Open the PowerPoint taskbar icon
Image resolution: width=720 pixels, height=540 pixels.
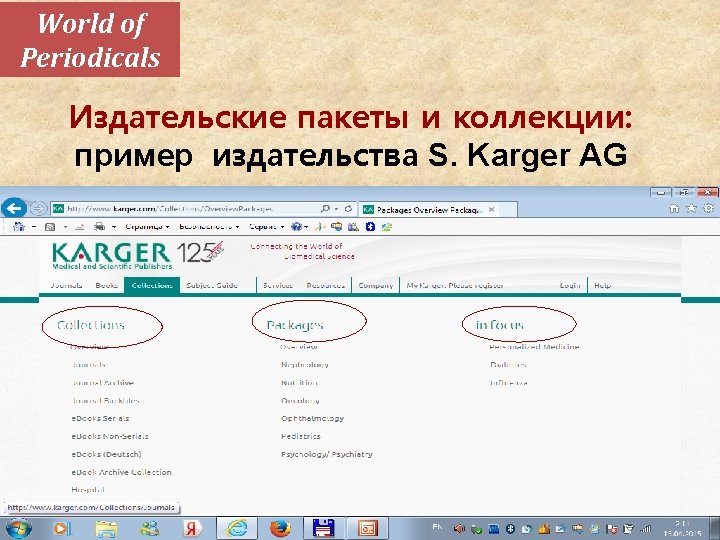[x=367, y=528]
